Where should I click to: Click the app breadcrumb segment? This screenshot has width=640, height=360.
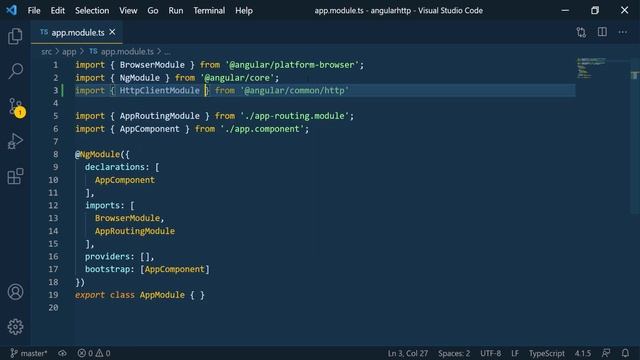pos(69,51)
